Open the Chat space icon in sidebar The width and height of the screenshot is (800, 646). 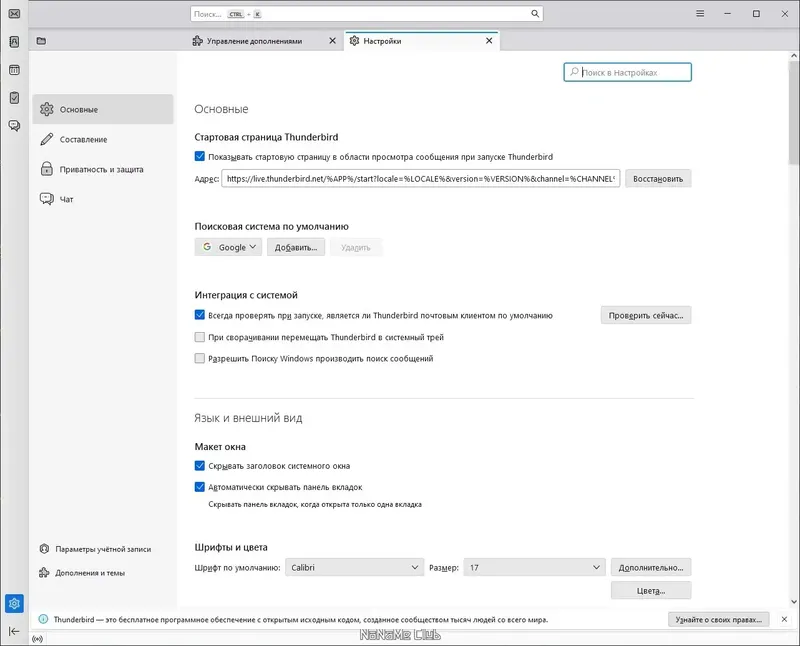(x=14, y=126)
